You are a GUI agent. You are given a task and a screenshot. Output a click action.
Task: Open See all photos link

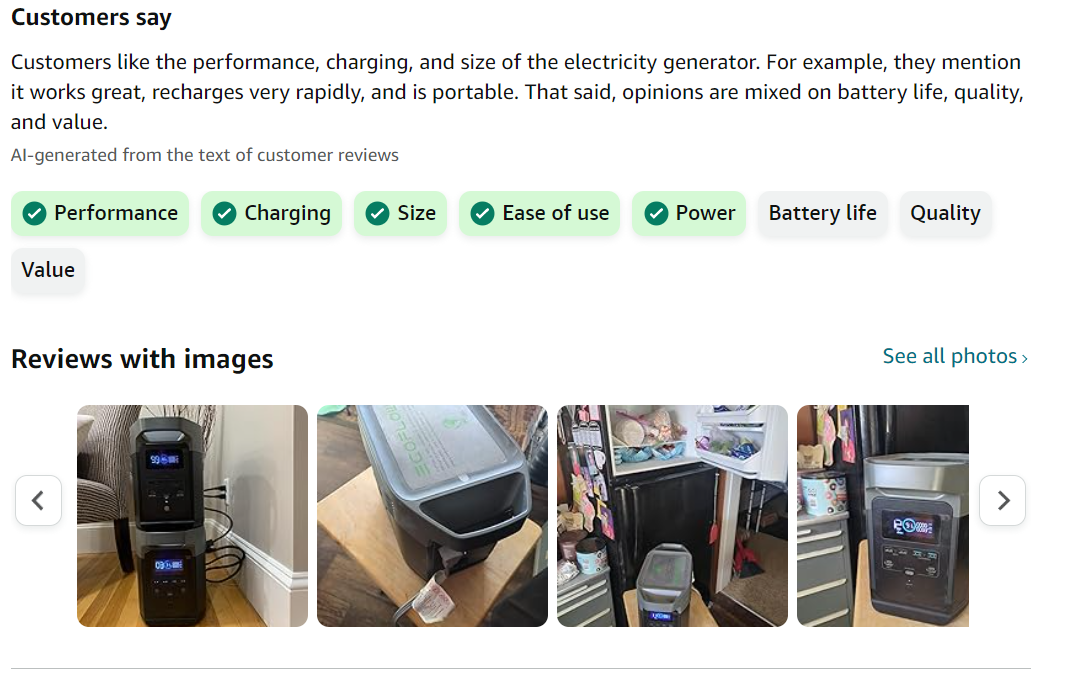[955, 356]
